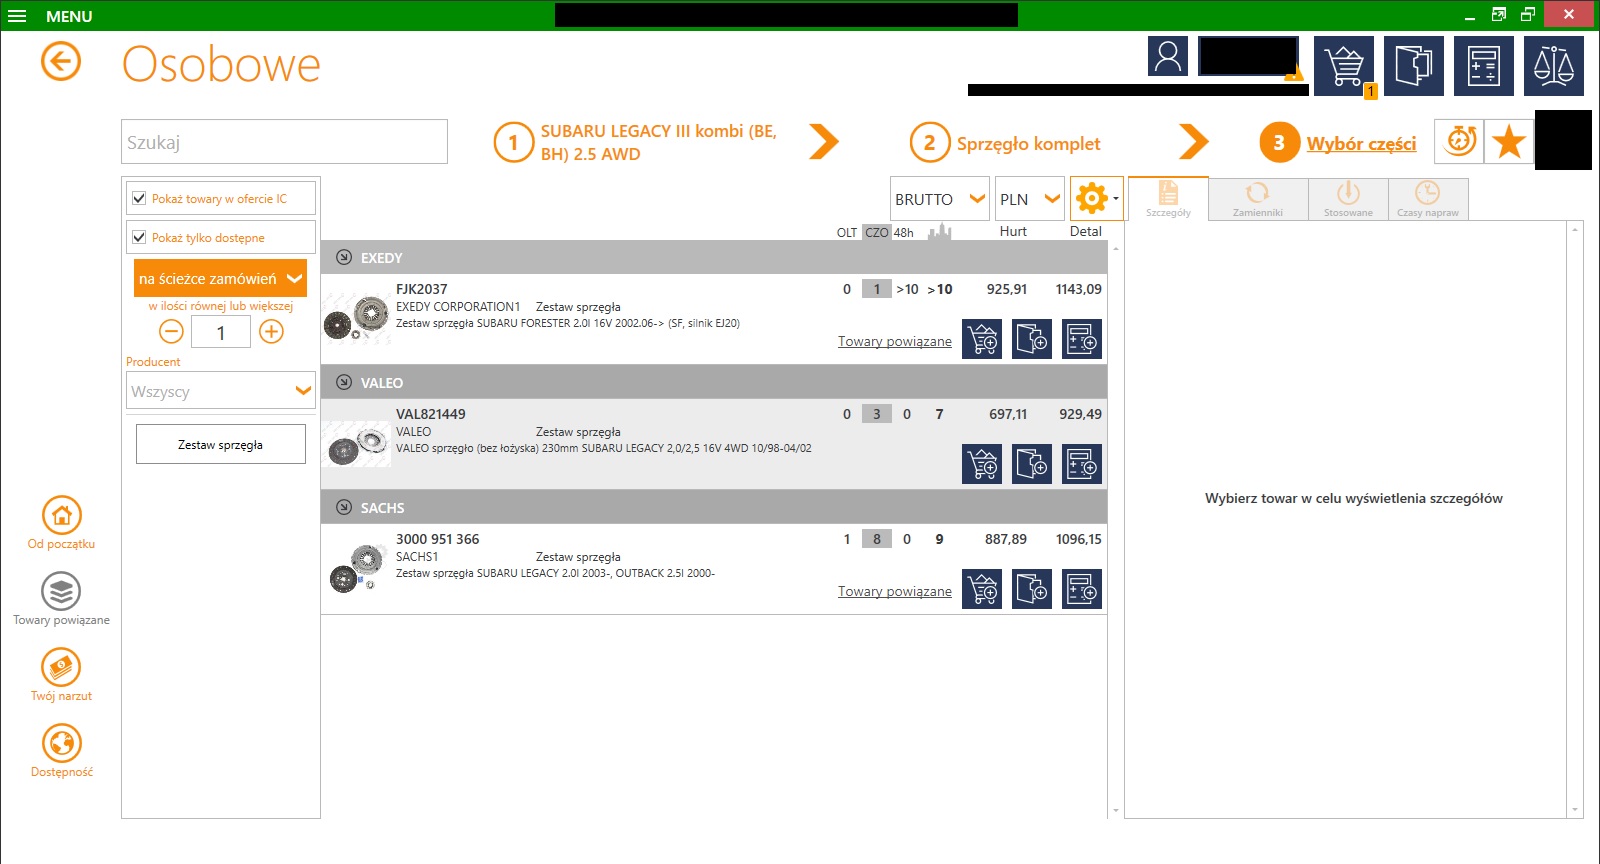This screenshot has width=1600, height=864.
Task: Increase quantity with plus button
Action: click(271, 332)
